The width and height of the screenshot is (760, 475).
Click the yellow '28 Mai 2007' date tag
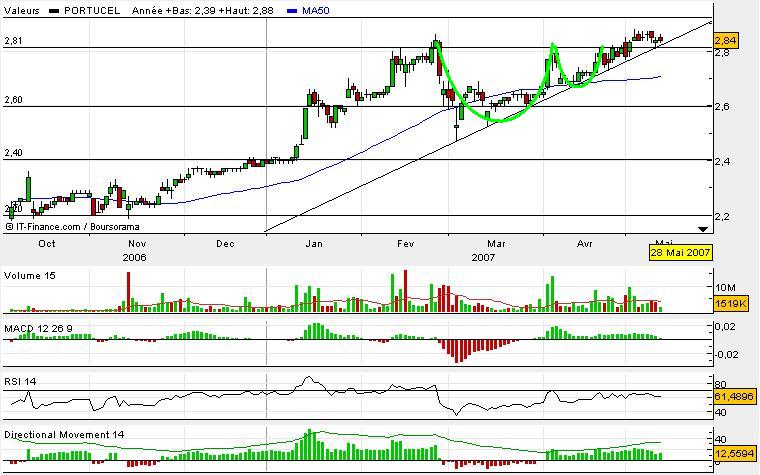tap(681, 252)
